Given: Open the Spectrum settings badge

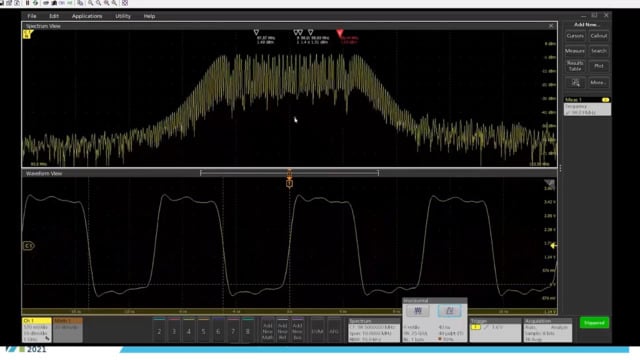Looking at the screenshot, I should click(373, 330).
